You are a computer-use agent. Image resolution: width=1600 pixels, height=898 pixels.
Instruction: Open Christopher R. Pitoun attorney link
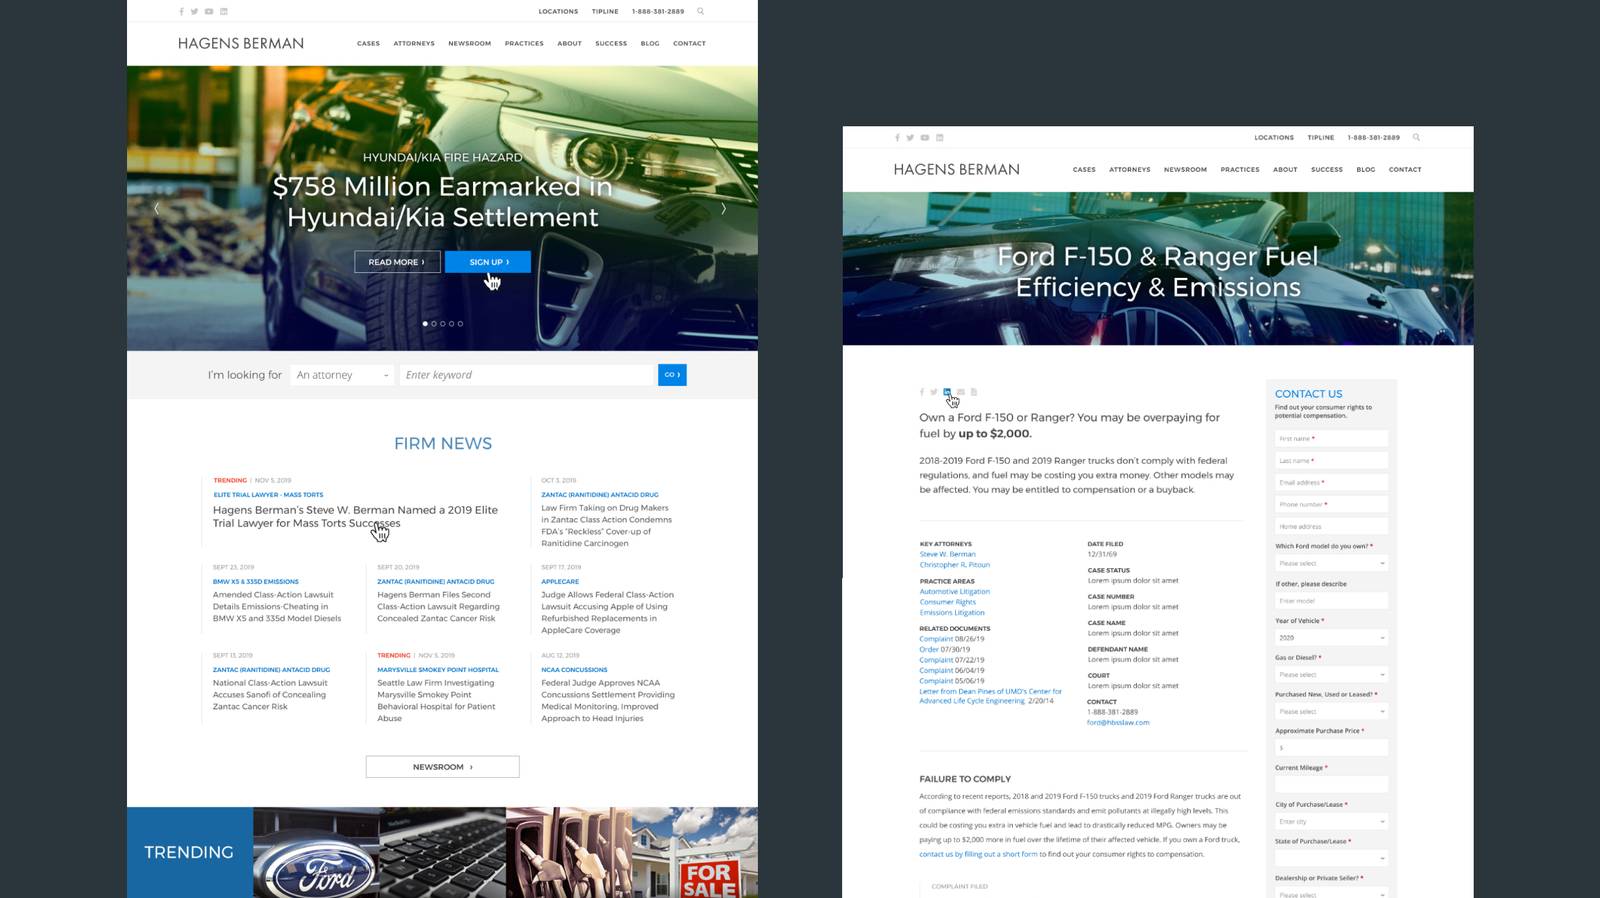(x=954, y=565)
